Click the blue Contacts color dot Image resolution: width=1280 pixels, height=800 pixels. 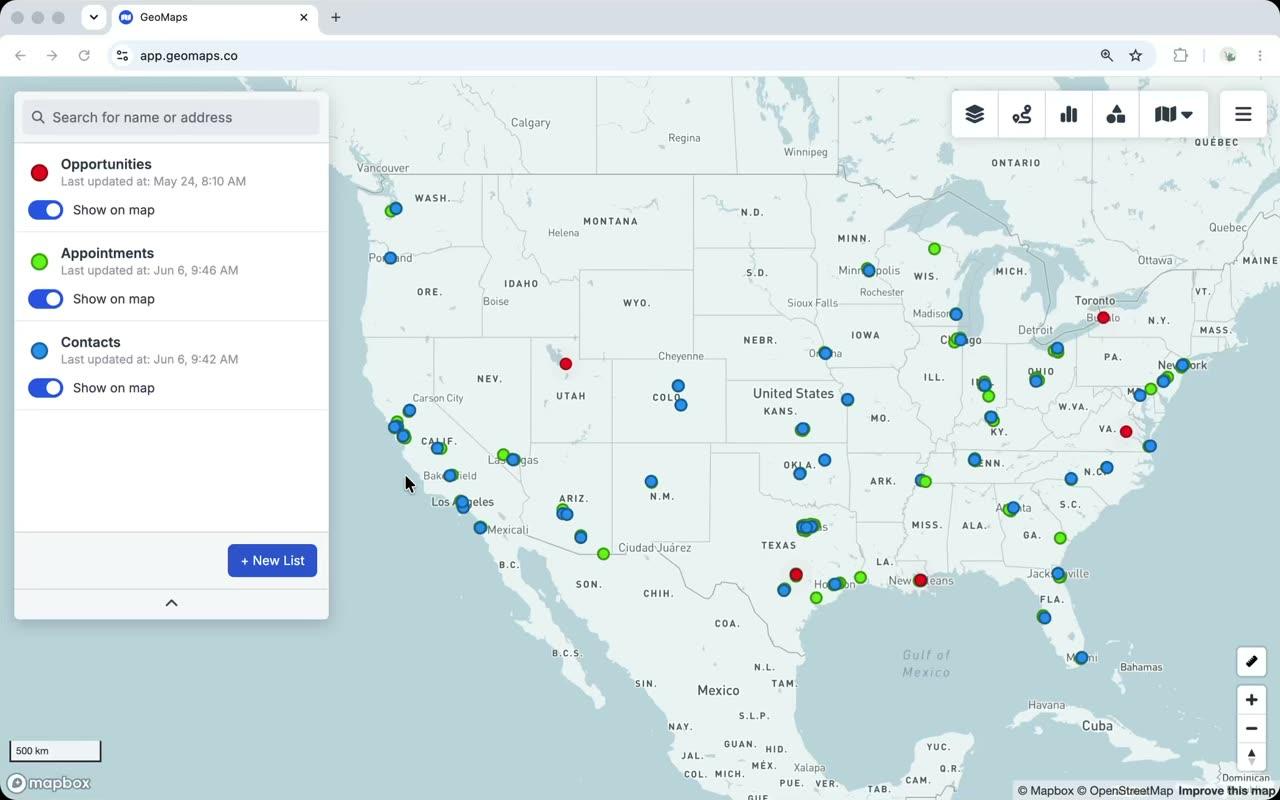tap(39, 351)
